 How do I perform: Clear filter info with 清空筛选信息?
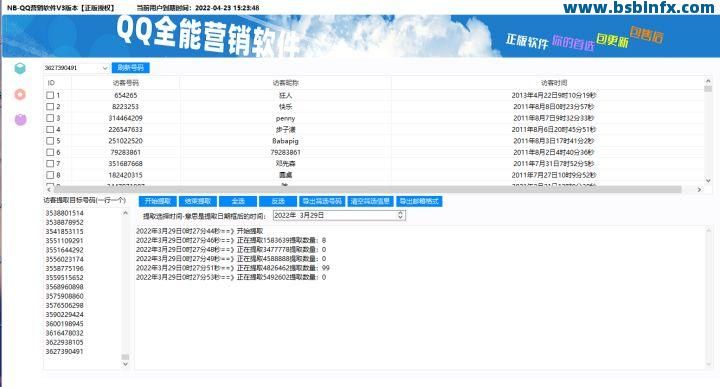[370, 201]
